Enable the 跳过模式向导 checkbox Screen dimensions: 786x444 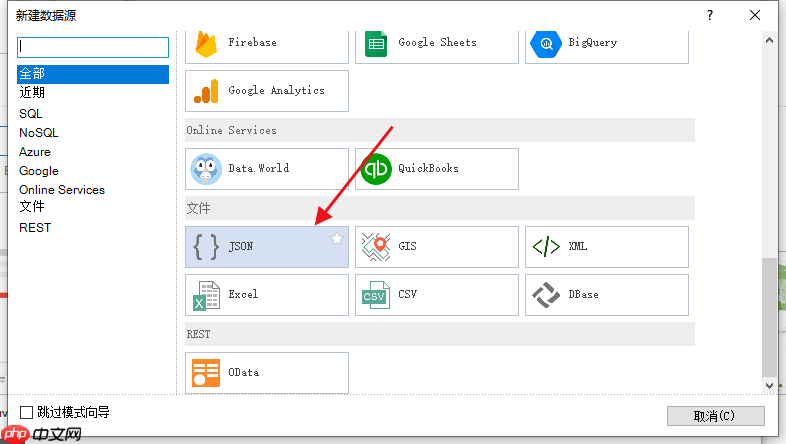pyautogui.click(x=27, y=412)
